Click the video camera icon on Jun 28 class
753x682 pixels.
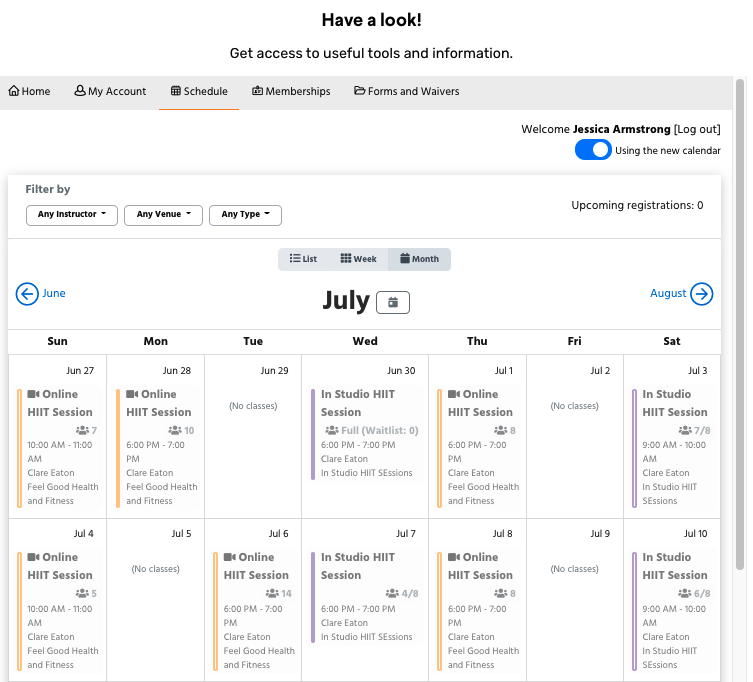point(132,394)
